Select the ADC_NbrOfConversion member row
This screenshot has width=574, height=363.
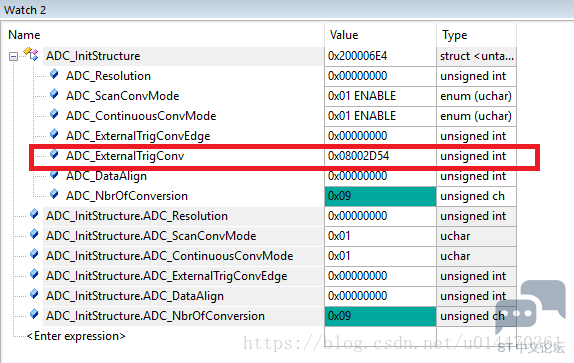[x=127, y=196]
